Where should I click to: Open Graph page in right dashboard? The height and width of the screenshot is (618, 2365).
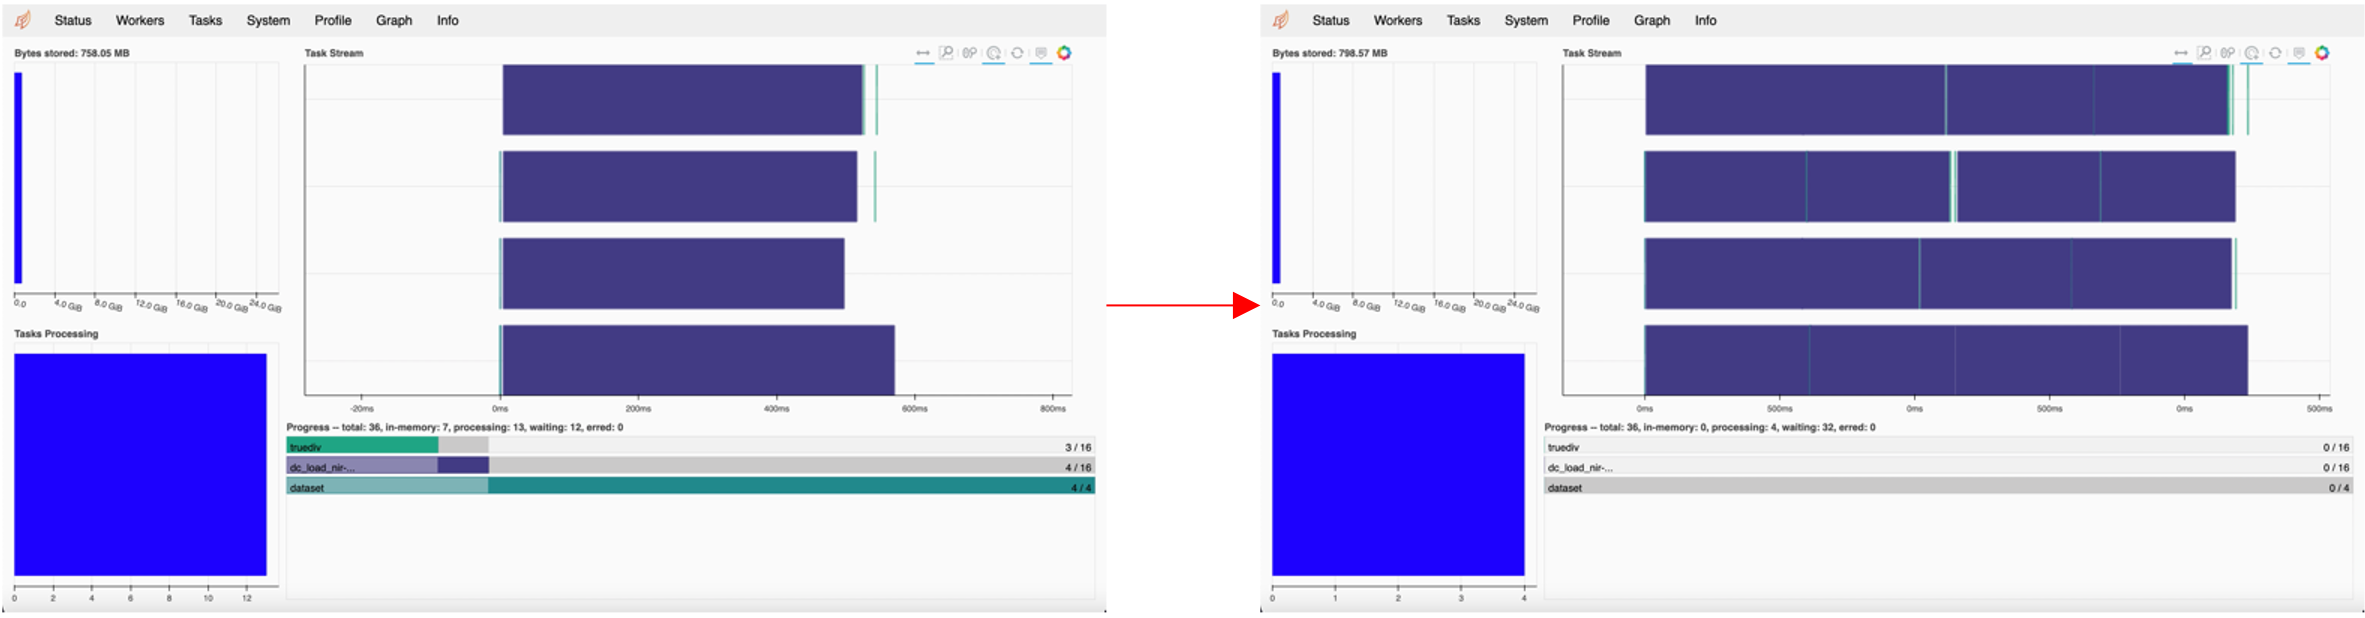pos(1652,20)
